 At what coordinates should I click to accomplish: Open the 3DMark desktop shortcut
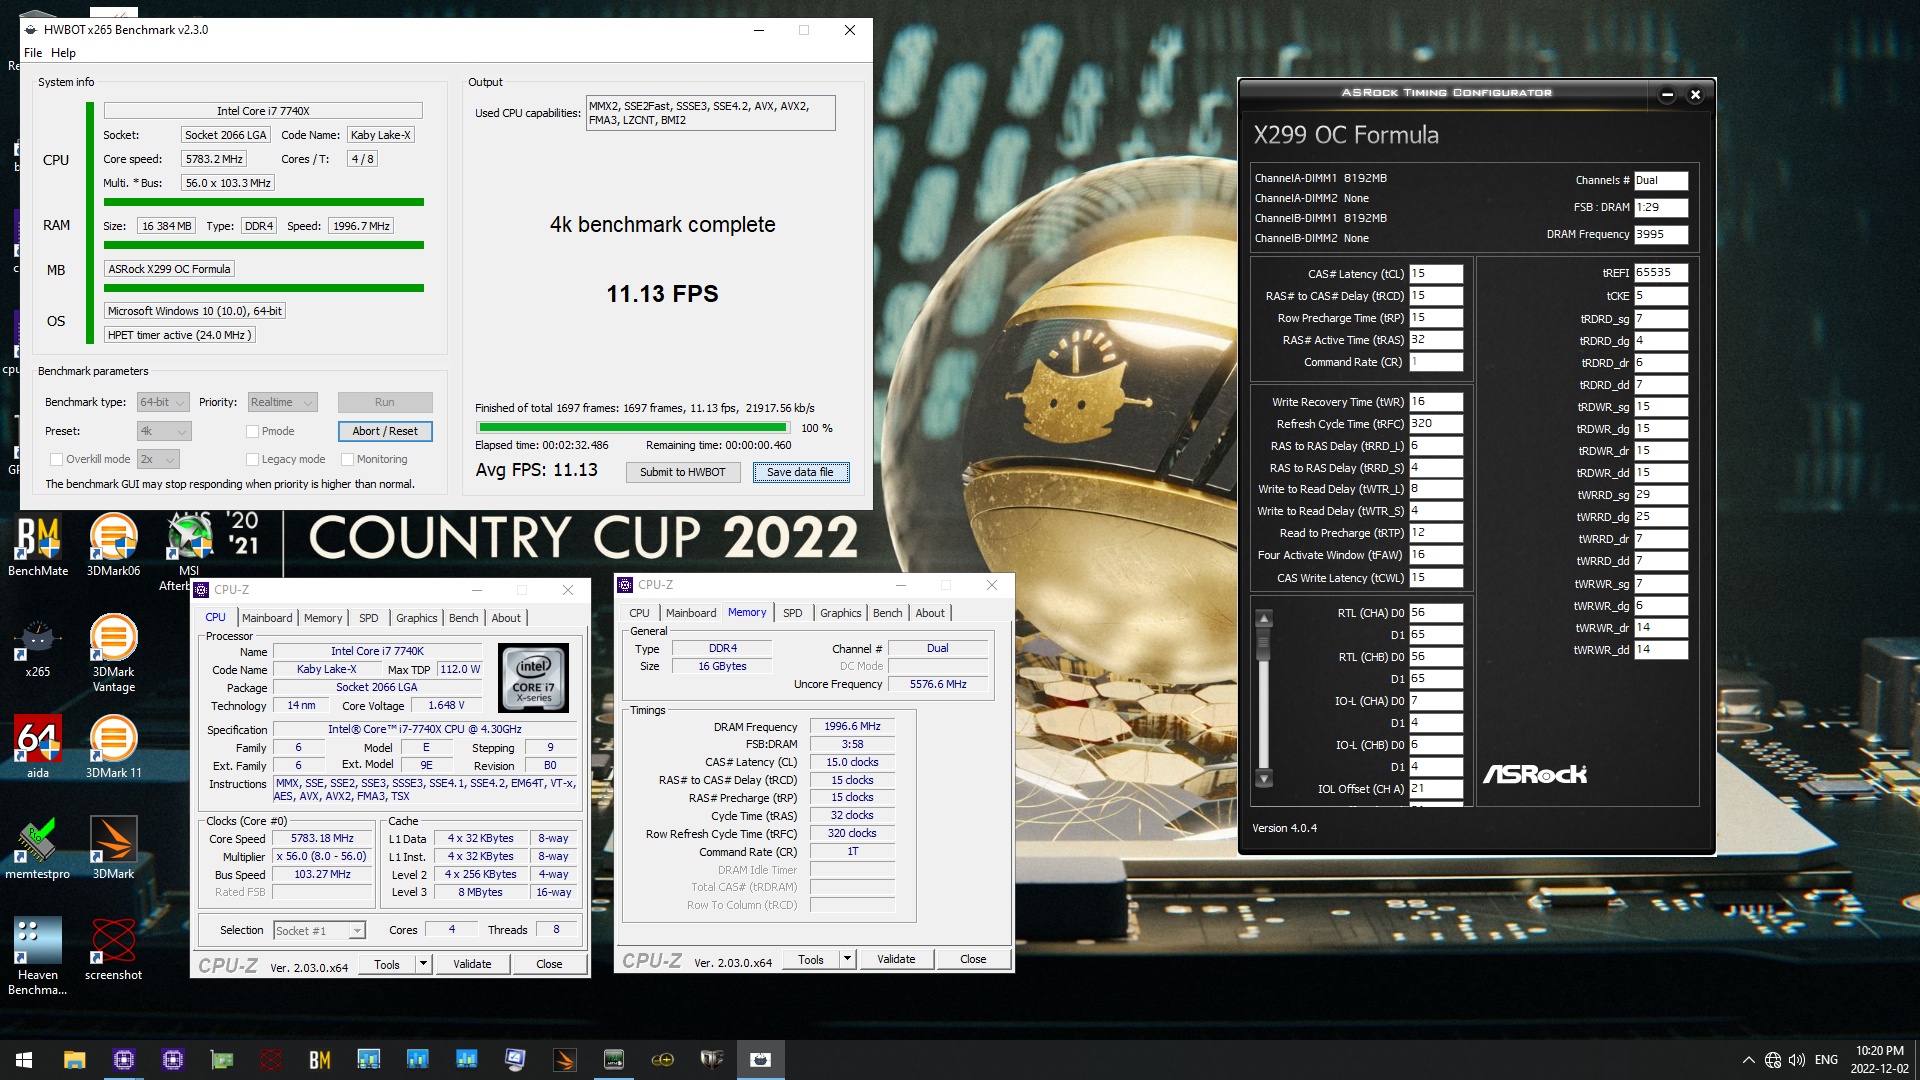tap(113, 848)
